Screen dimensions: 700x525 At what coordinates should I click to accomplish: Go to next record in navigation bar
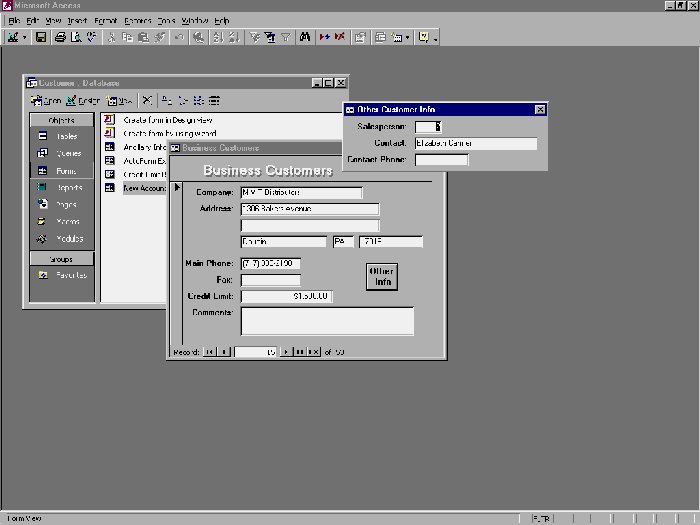(x=286, y=352)
